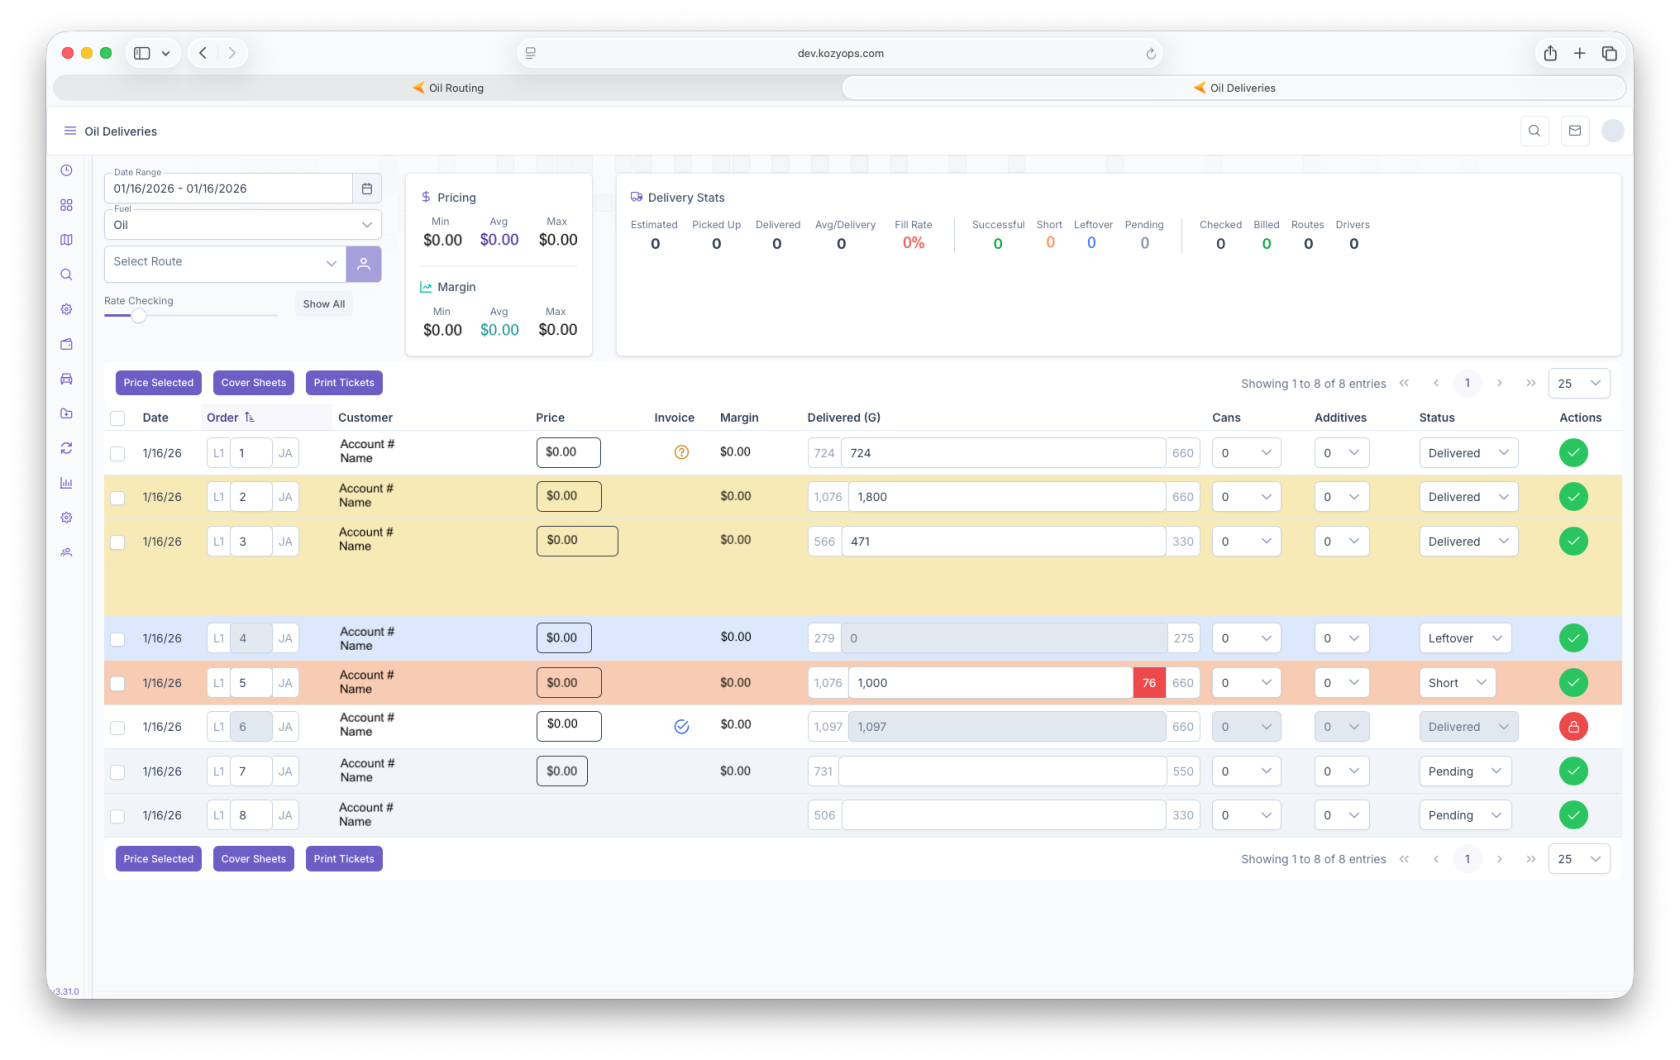The image size is (1680, 1060).
Task: Open the top page size dropdown showing 25
Action: pyautogui.click(x=1578, y=384)
